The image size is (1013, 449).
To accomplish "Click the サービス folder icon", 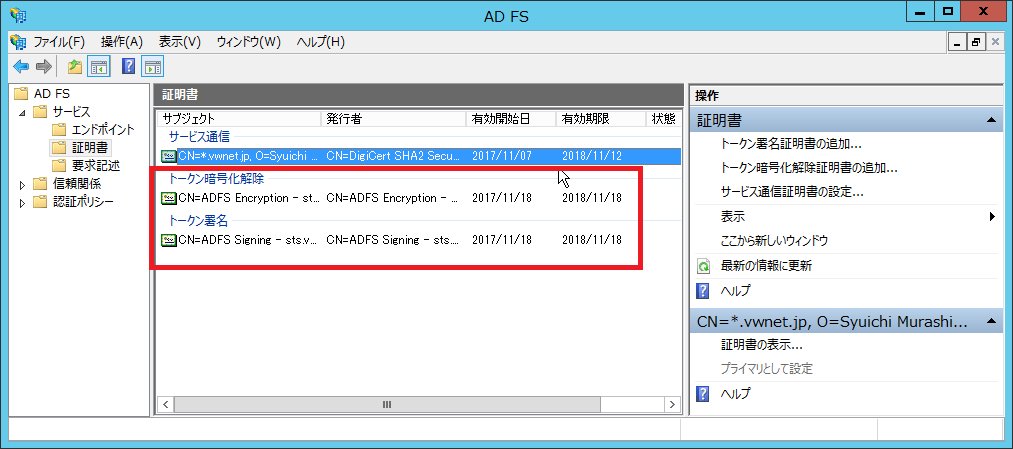I will pyautogui.click(x=41, y=112).
